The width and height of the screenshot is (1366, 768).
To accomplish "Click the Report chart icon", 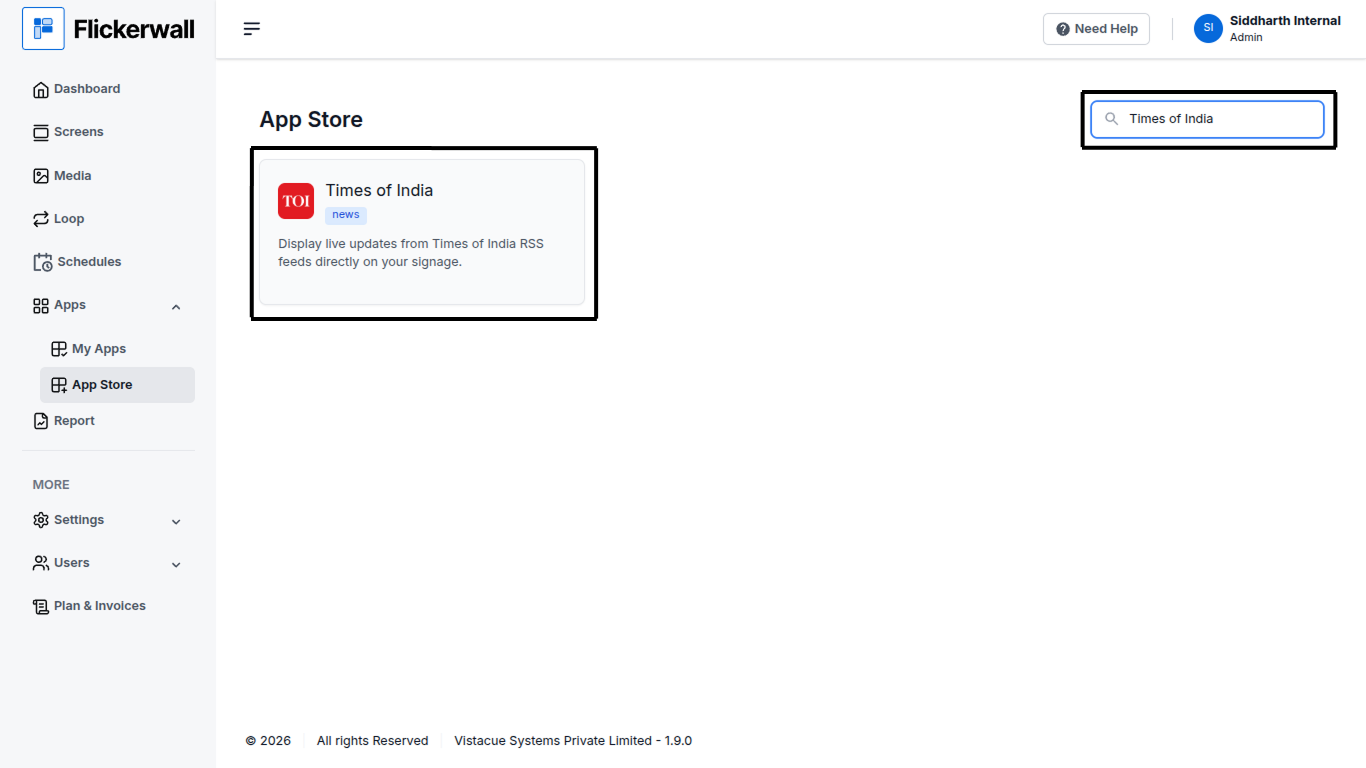I will pyautogui.click(x=41, y=421).
